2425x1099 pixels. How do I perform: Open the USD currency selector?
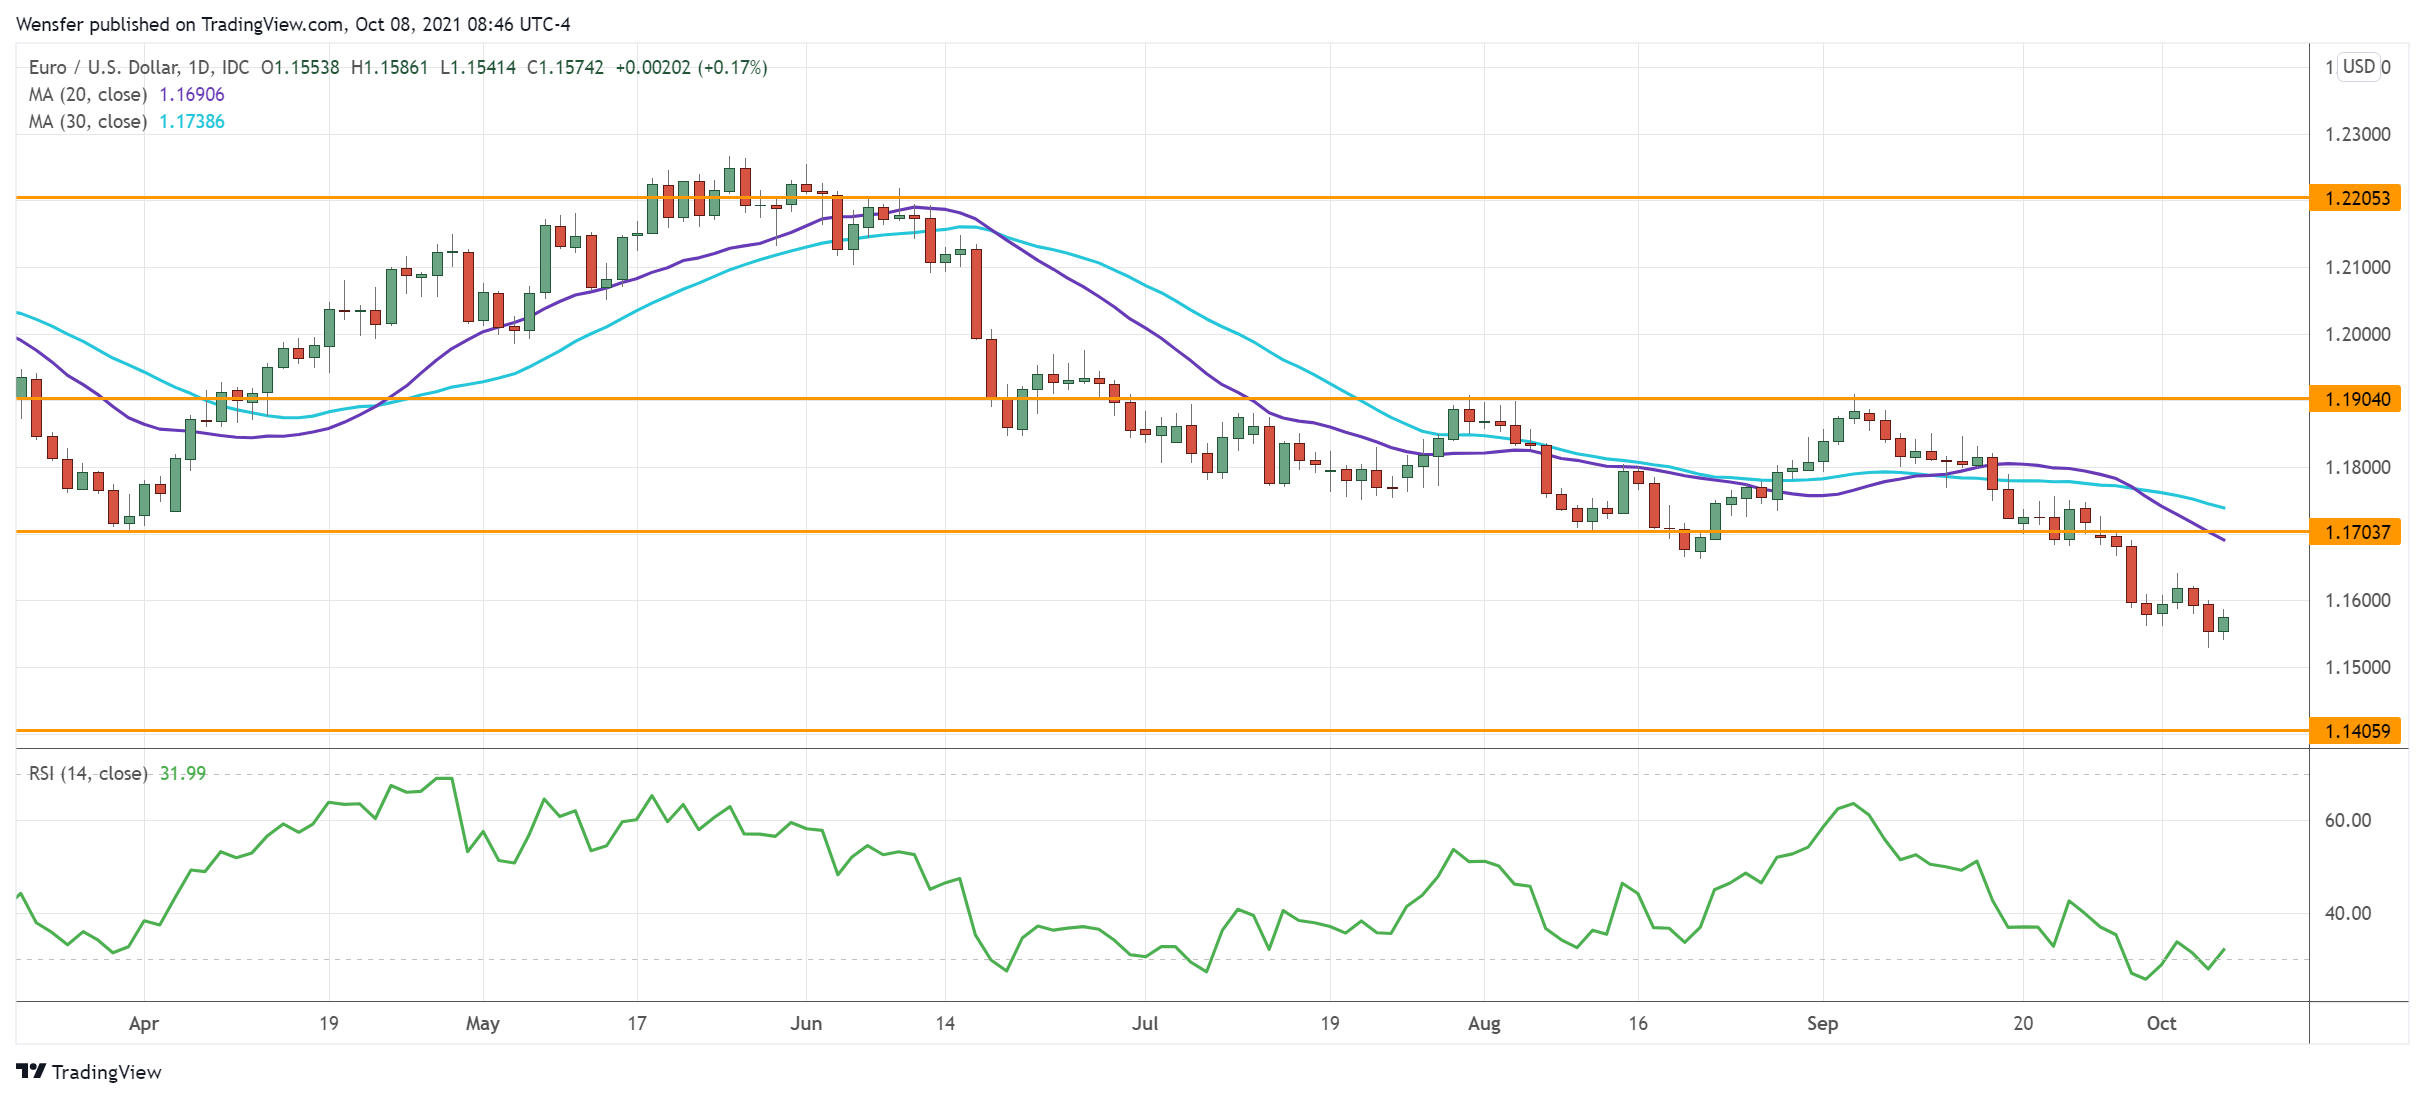(x=2358, y=67)
